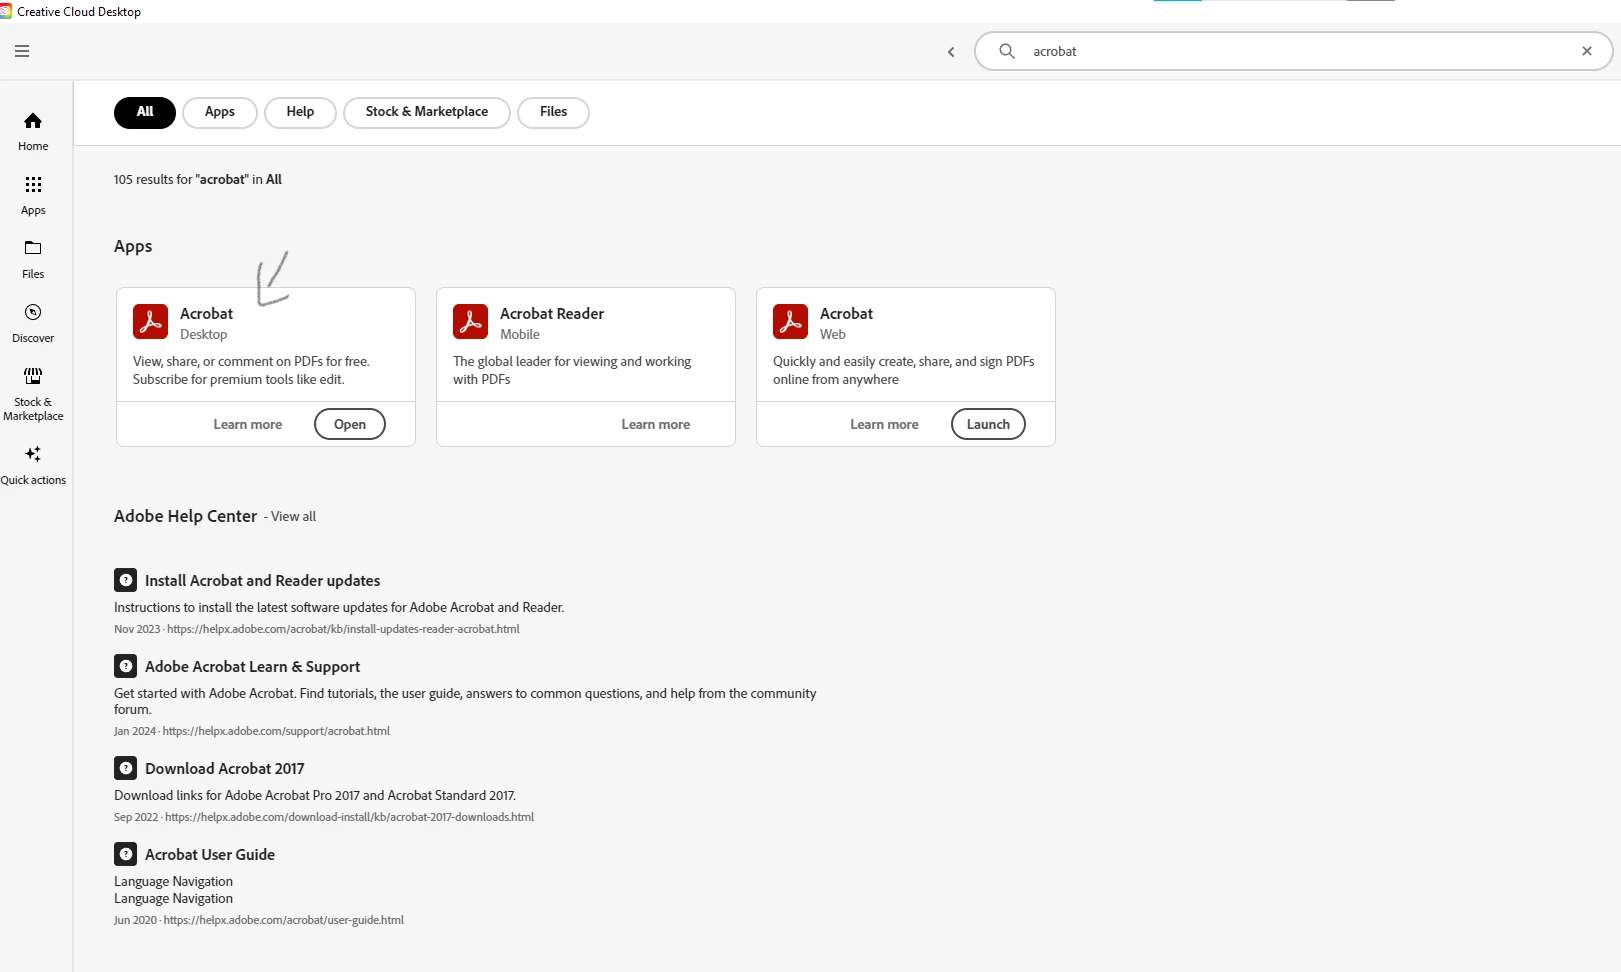1621x972 pixels.
Task: Click help icon beside Install Acrobat updates
Action: coord(125,580)
